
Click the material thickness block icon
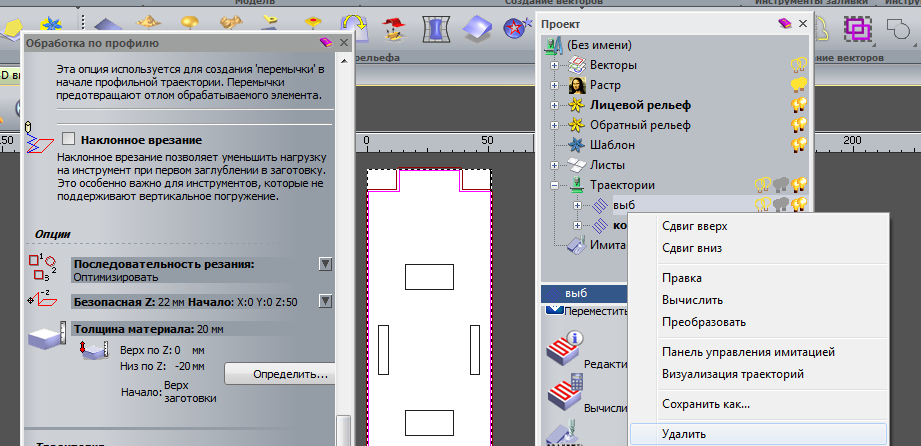tap(46, 336)
